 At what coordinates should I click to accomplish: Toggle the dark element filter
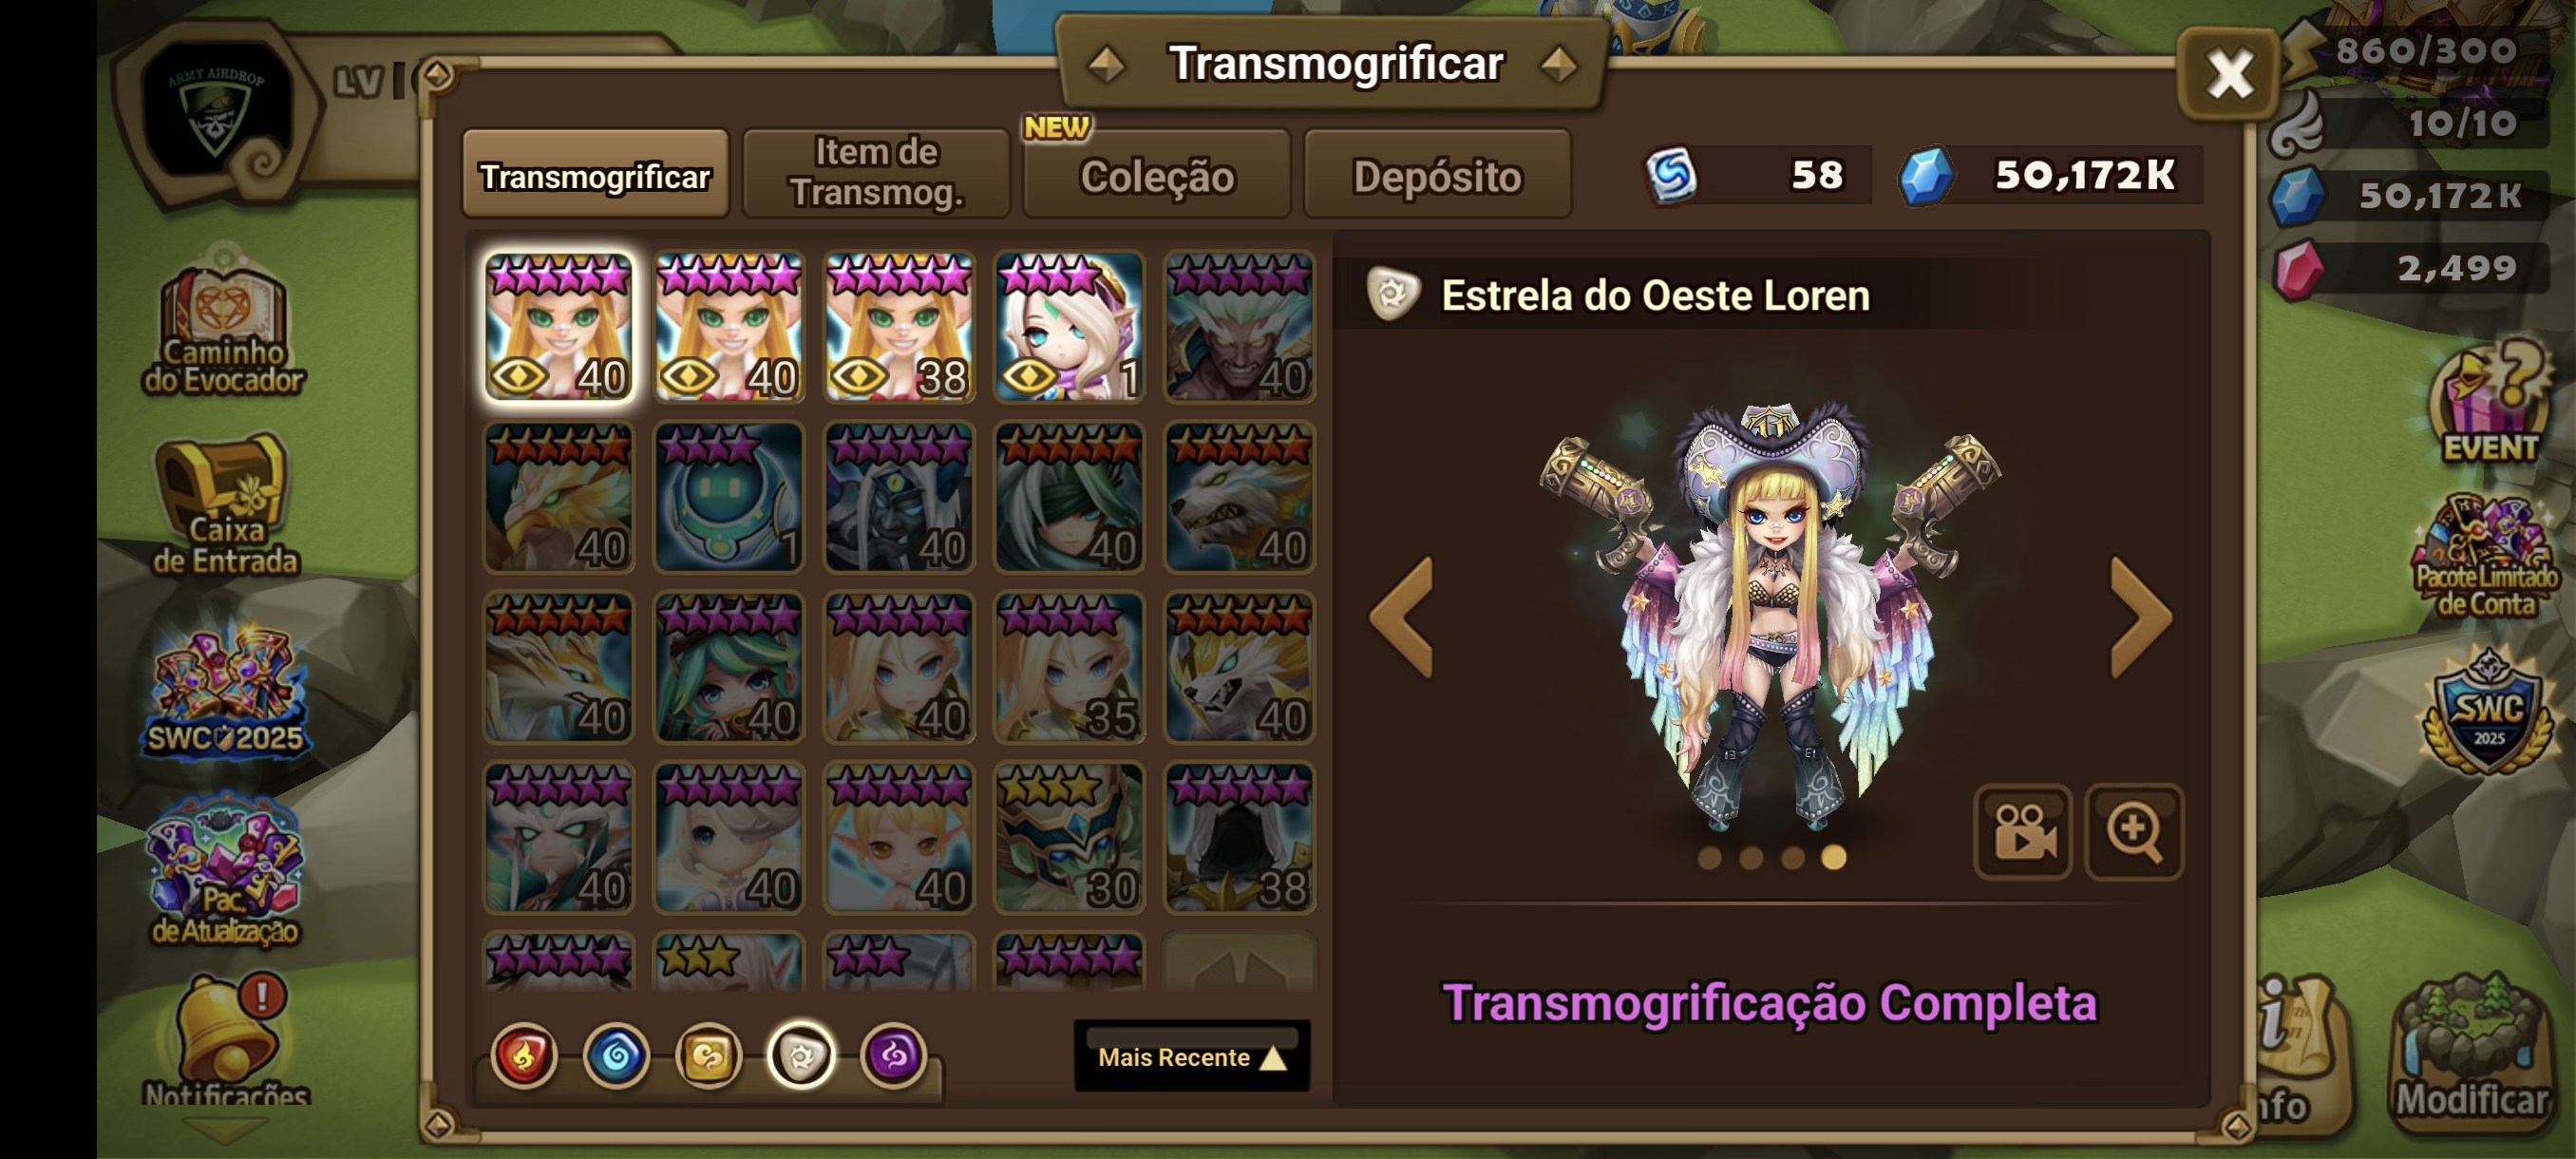coord(894,1055)
